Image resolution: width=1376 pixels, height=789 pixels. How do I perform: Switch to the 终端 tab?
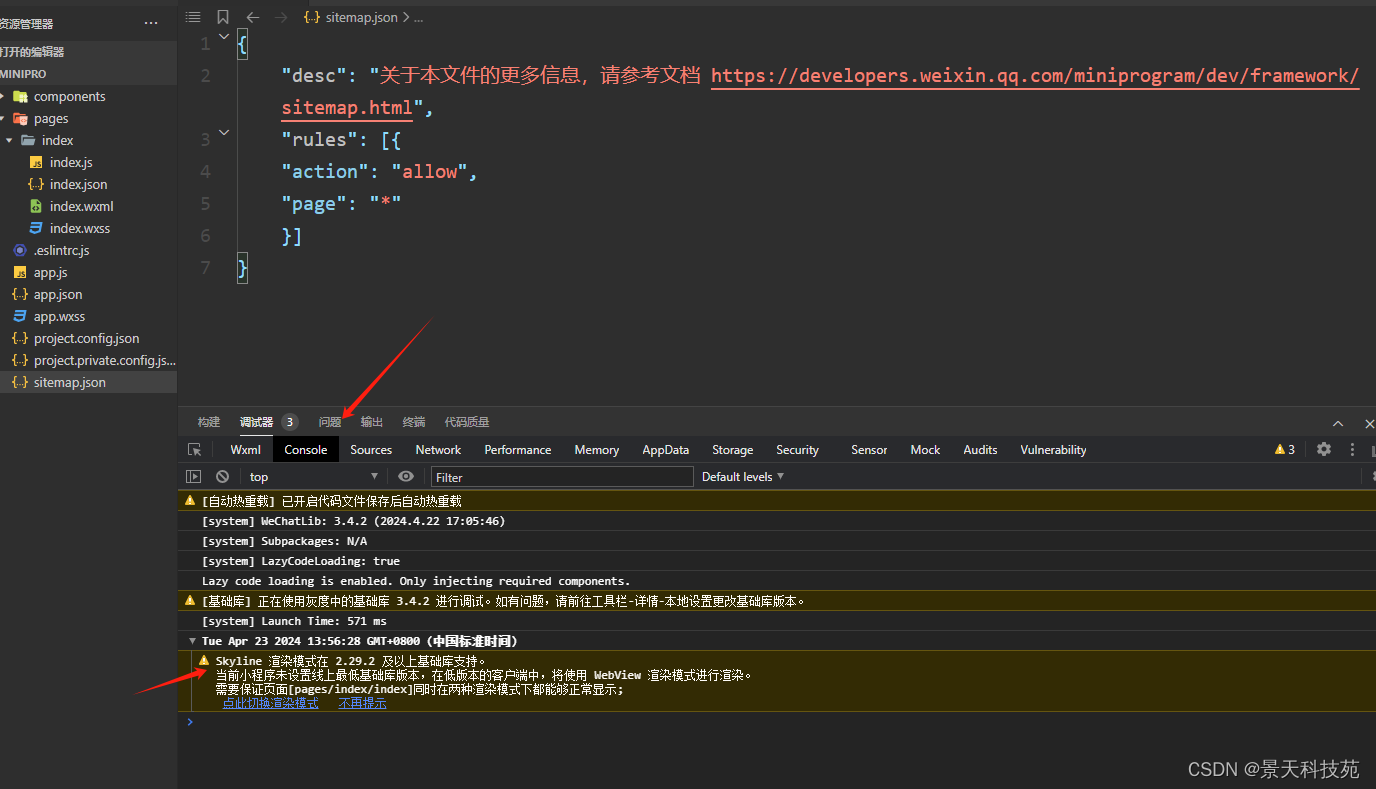[414, 422]
